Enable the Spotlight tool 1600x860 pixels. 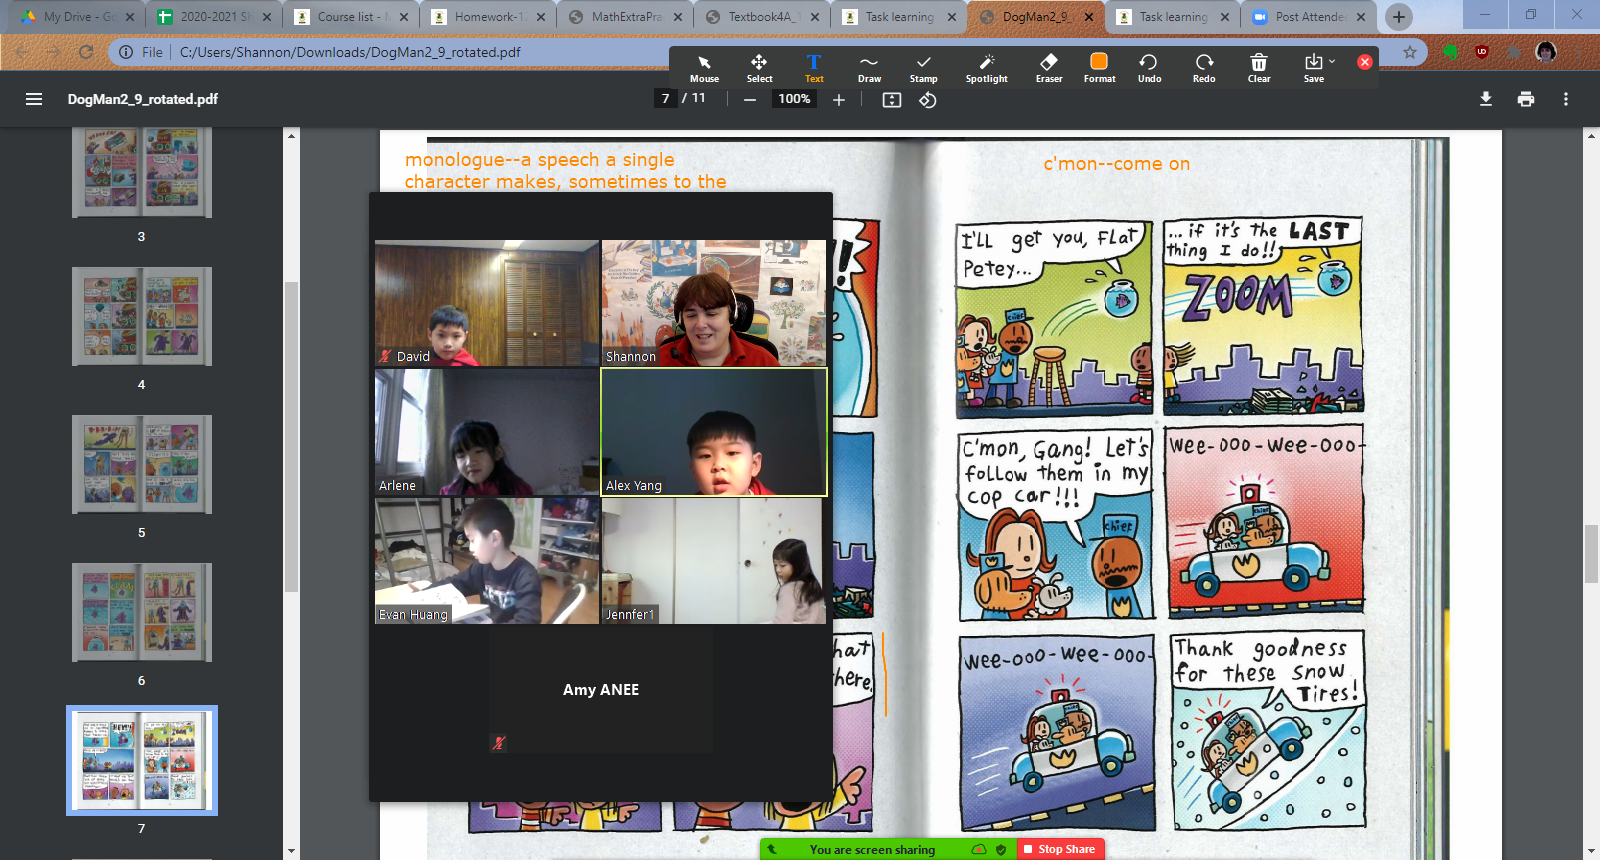[986, 68]
